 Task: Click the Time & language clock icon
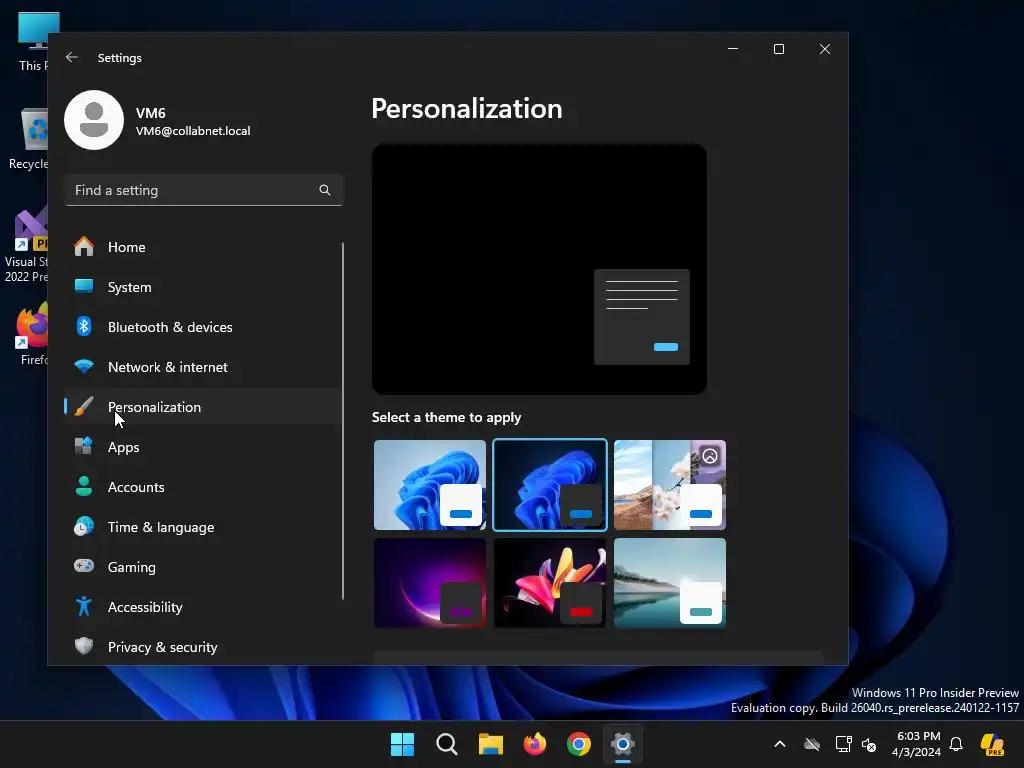[84, 526]
